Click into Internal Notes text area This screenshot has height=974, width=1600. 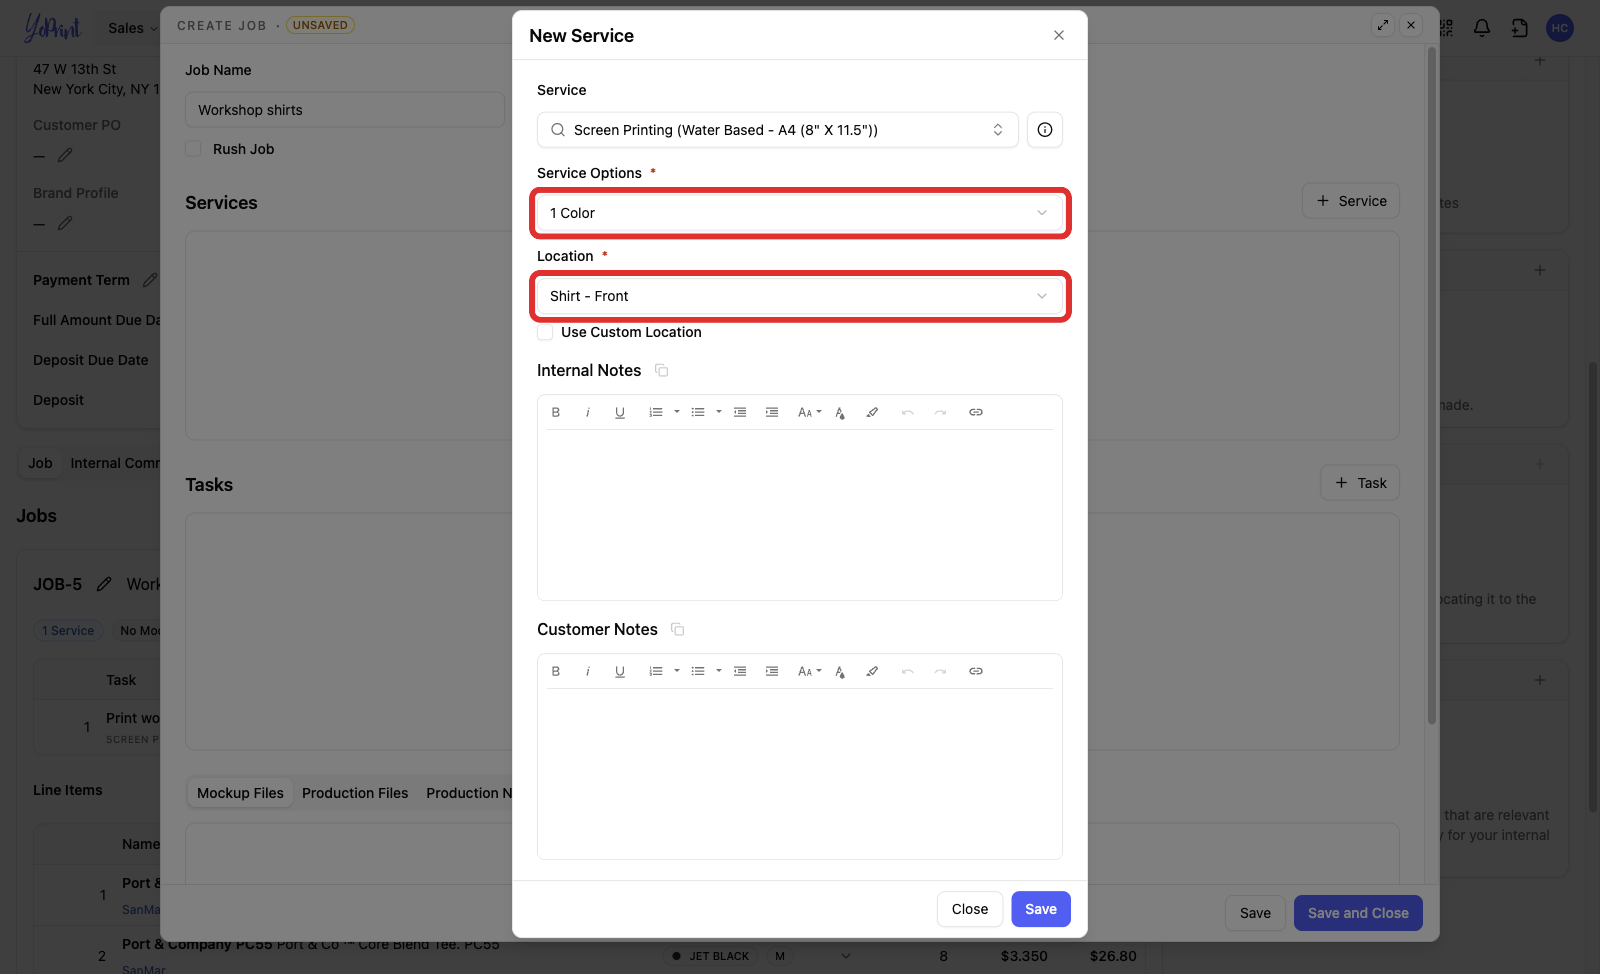coord(800,514)
